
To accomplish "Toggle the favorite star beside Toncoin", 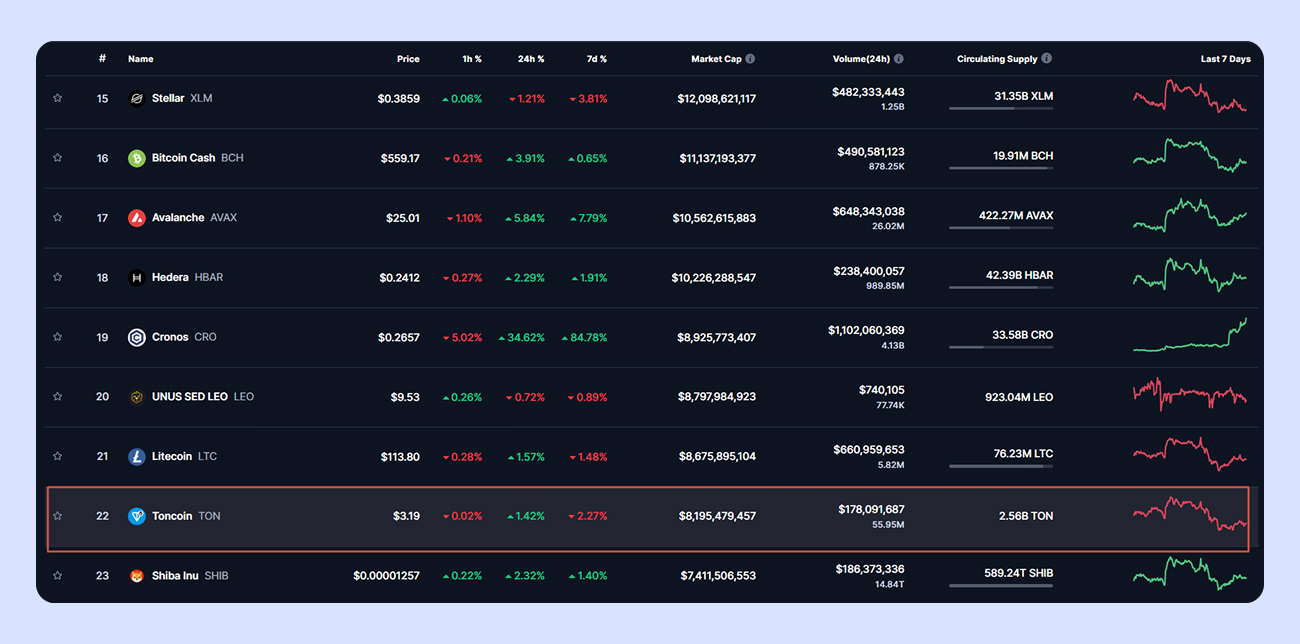I will tap(58, 517).
